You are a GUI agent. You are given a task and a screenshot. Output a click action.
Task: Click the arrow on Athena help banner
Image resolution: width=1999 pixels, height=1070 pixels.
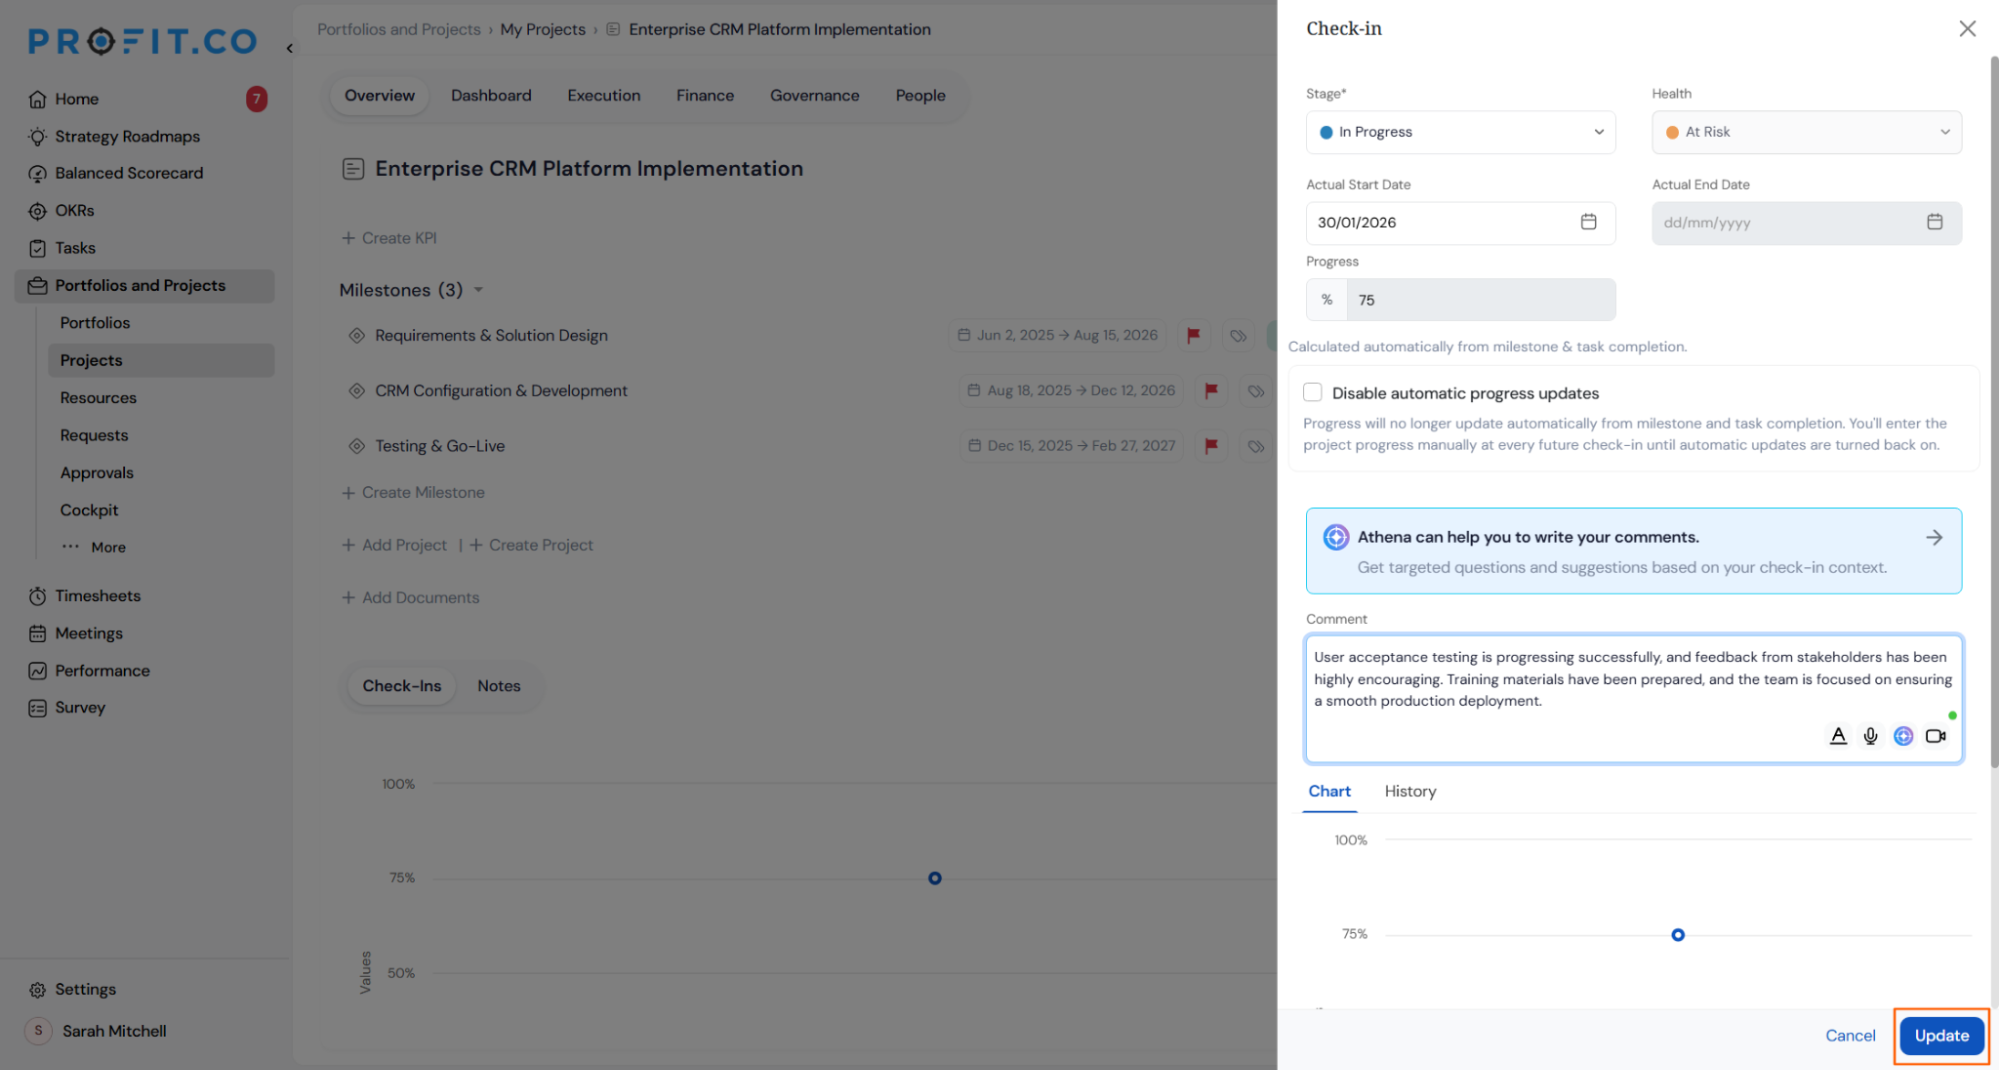[x=1934, y=537]
